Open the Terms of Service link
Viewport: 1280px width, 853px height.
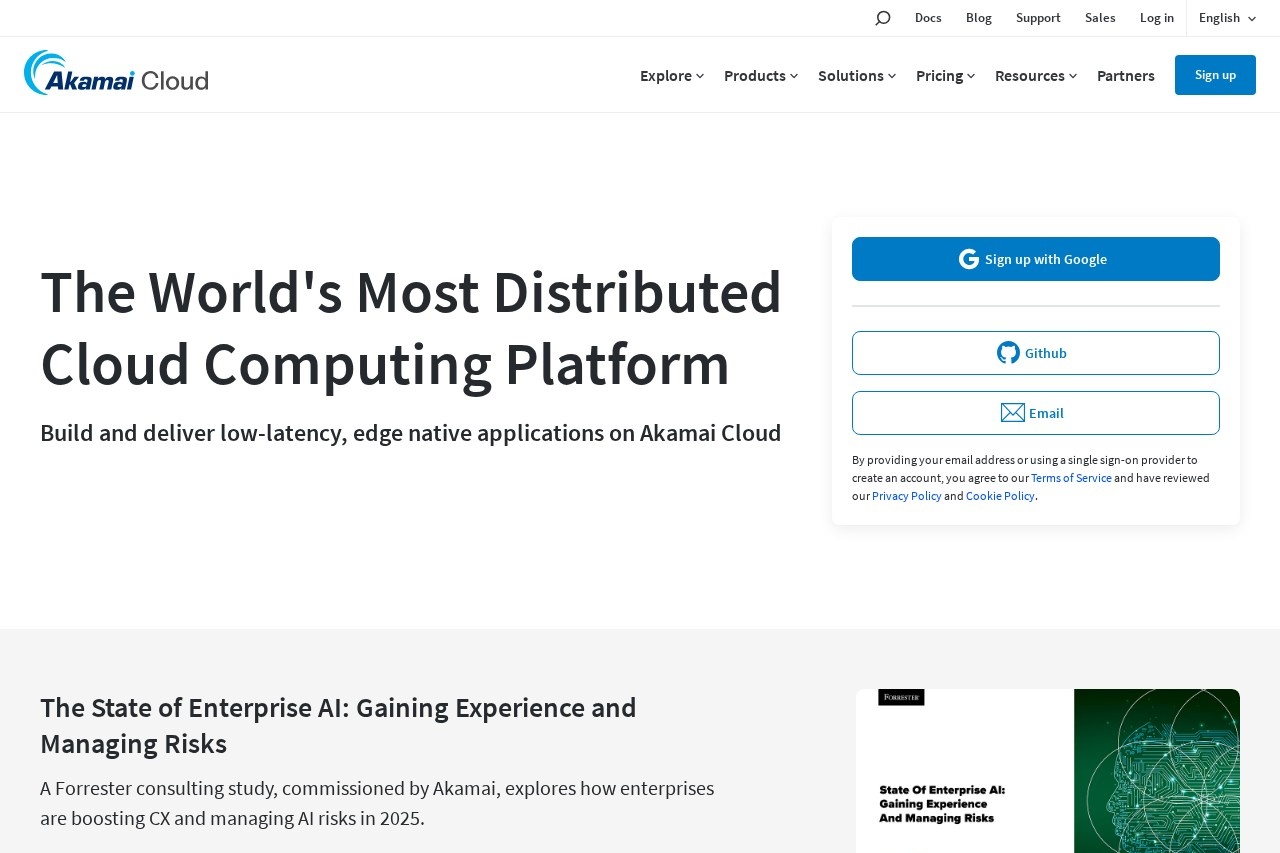coord(1071,478)
